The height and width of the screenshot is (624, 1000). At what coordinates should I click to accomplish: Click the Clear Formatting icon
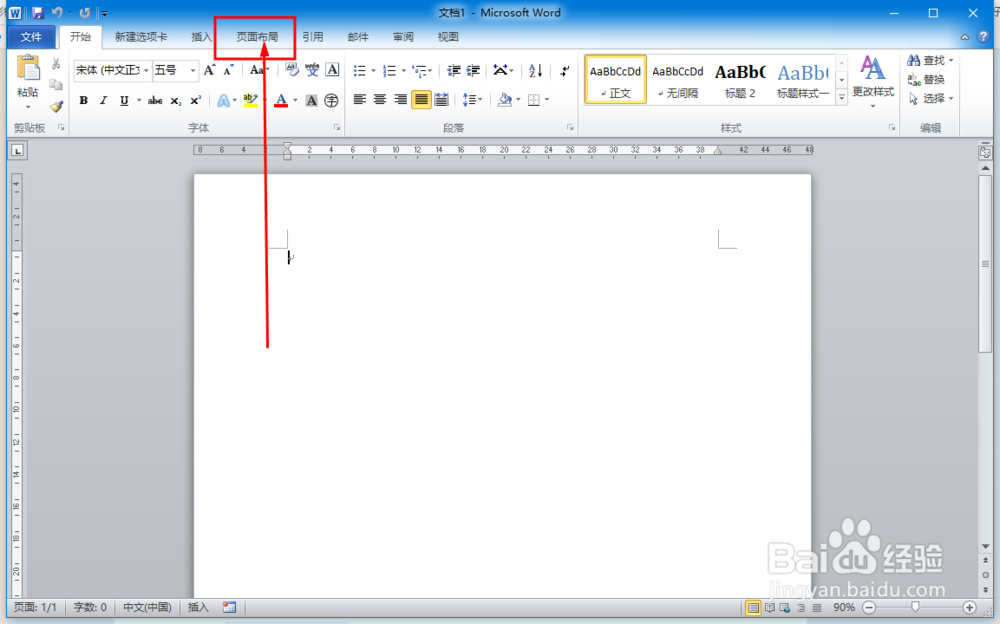[x=291, y=70]
